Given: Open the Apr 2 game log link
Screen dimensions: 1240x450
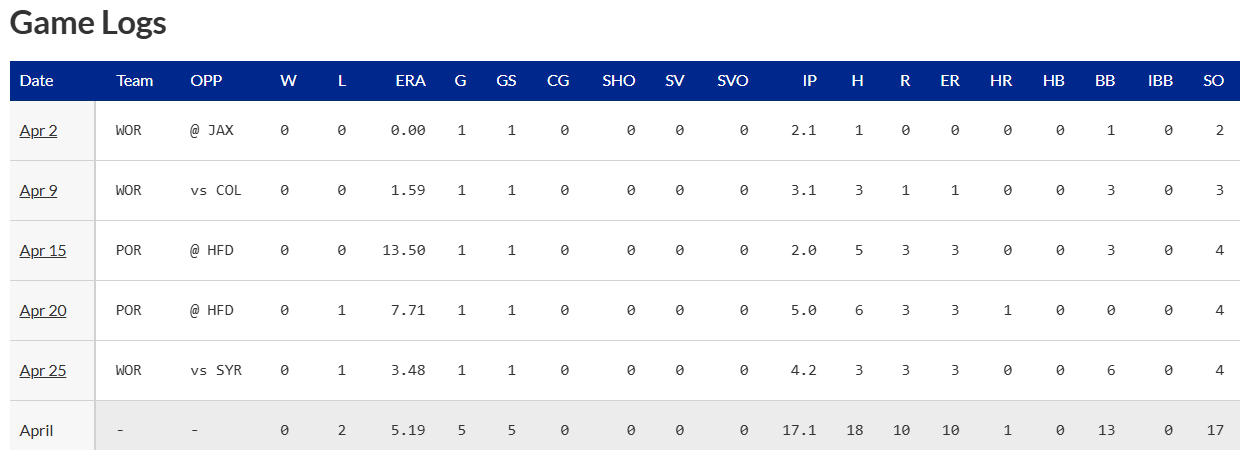Looking at the screenshot, I should point(38,130).
